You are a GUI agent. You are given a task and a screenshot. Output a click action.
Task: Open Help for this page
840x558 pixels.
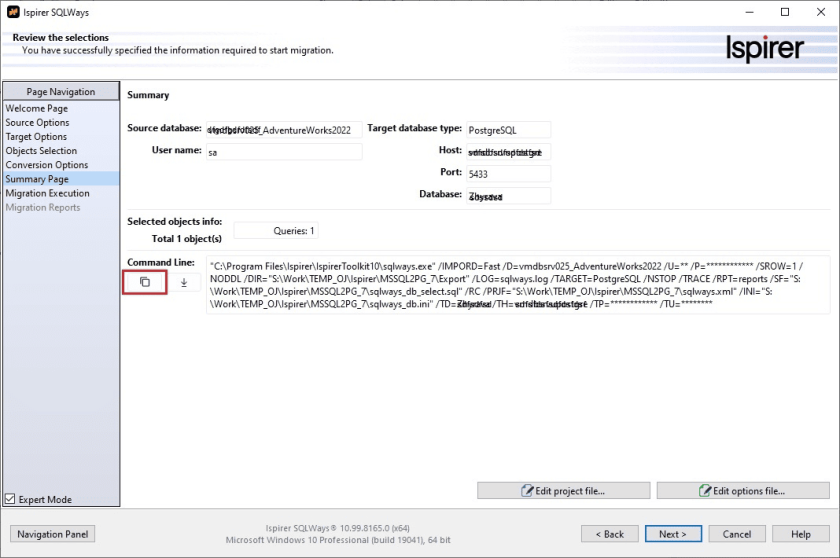[x=799, y=534]
